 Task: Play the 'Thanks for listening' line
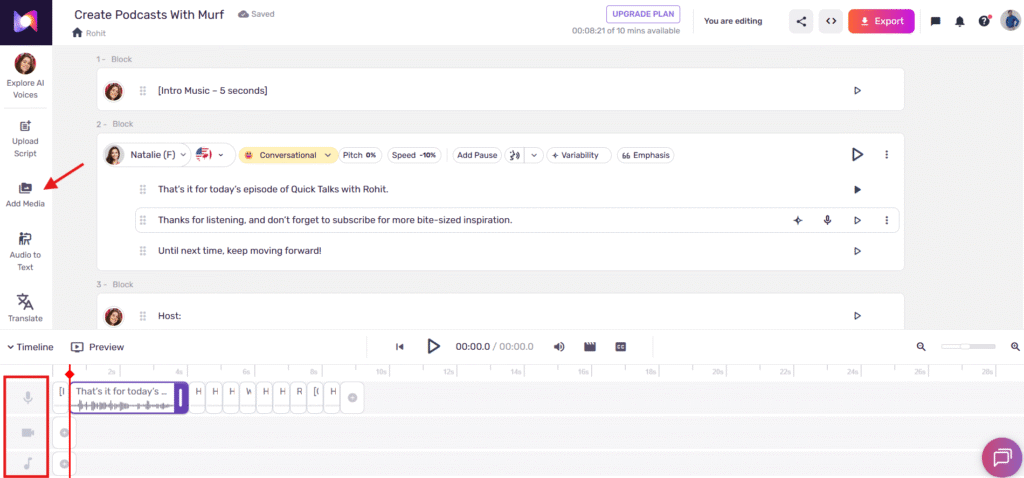857,221
